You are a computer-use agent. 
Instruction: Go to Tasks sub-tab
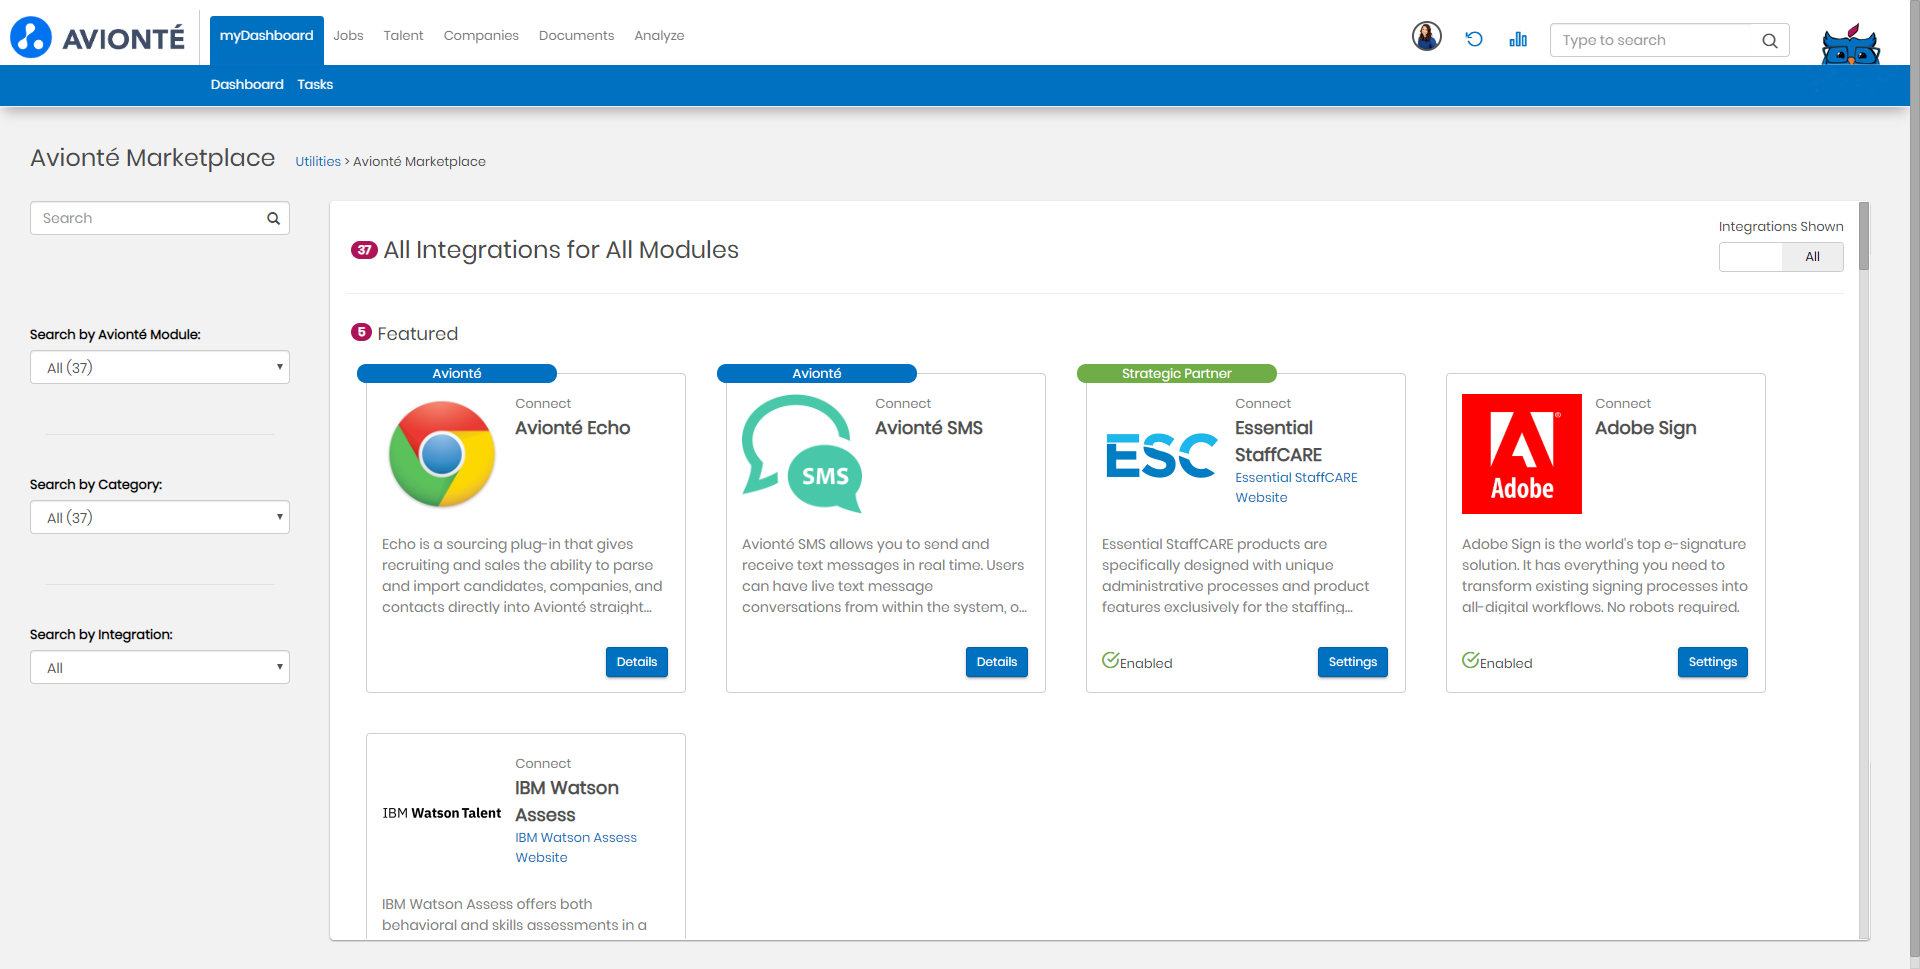(315, 85)
